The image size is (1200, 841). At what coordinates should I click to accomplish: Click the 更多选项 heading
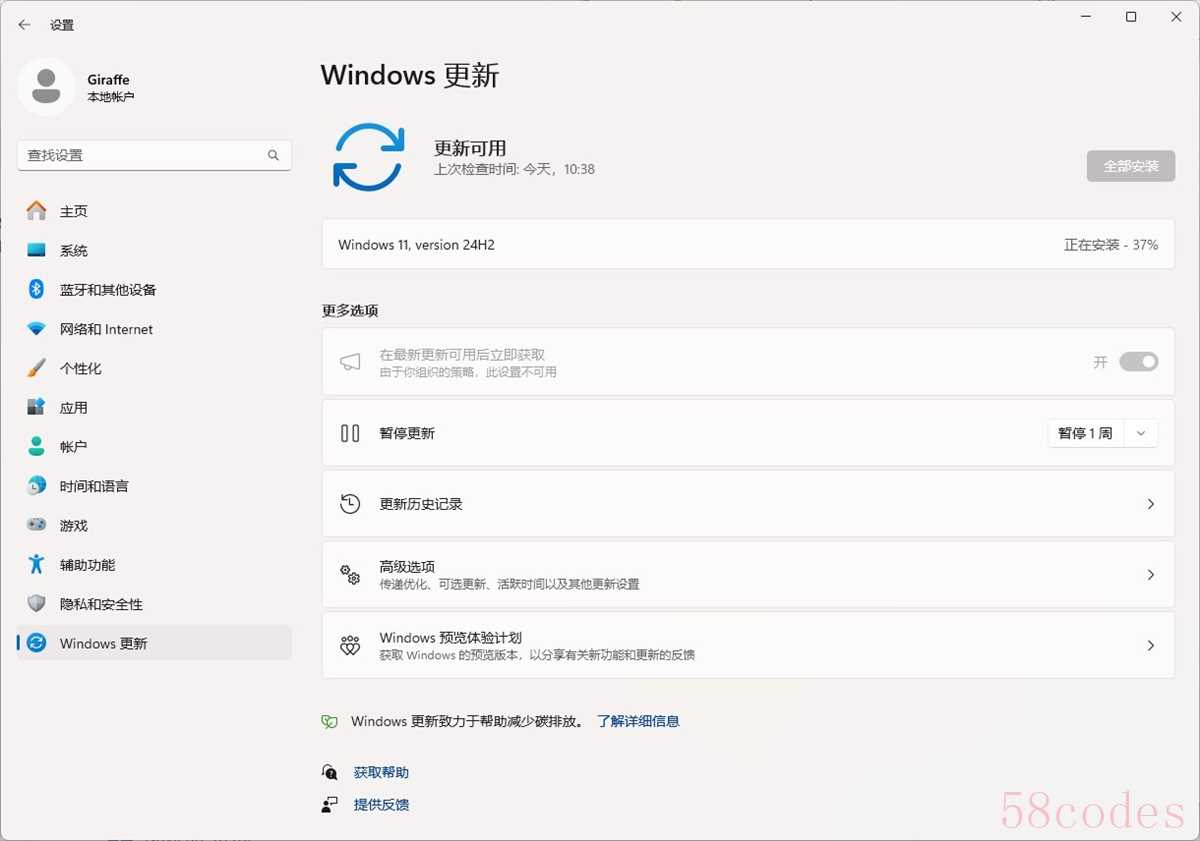350,311
